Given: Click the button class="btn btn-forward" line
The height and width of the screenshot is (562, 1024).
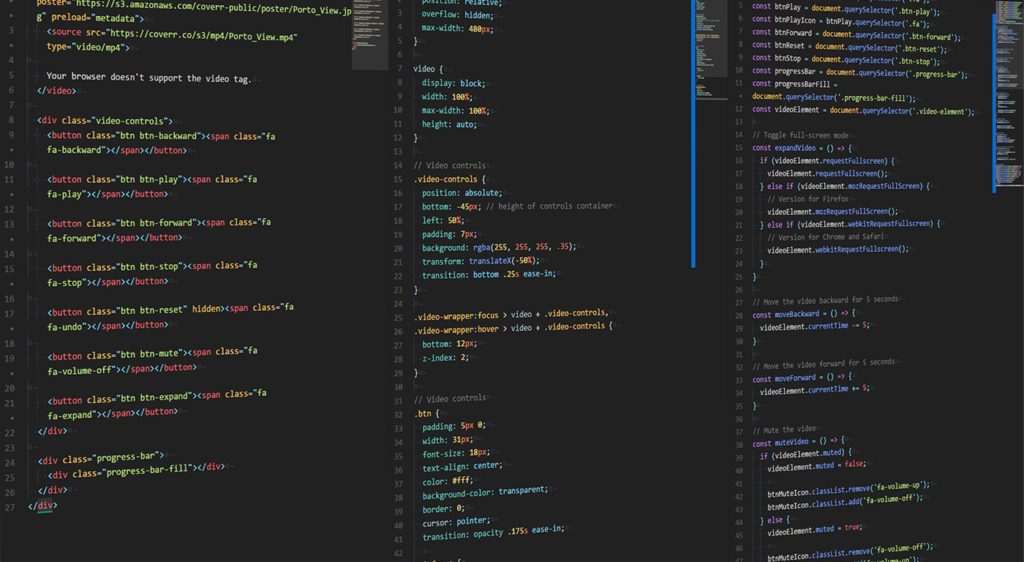Looking at the screenshot, I should [159, 223].
